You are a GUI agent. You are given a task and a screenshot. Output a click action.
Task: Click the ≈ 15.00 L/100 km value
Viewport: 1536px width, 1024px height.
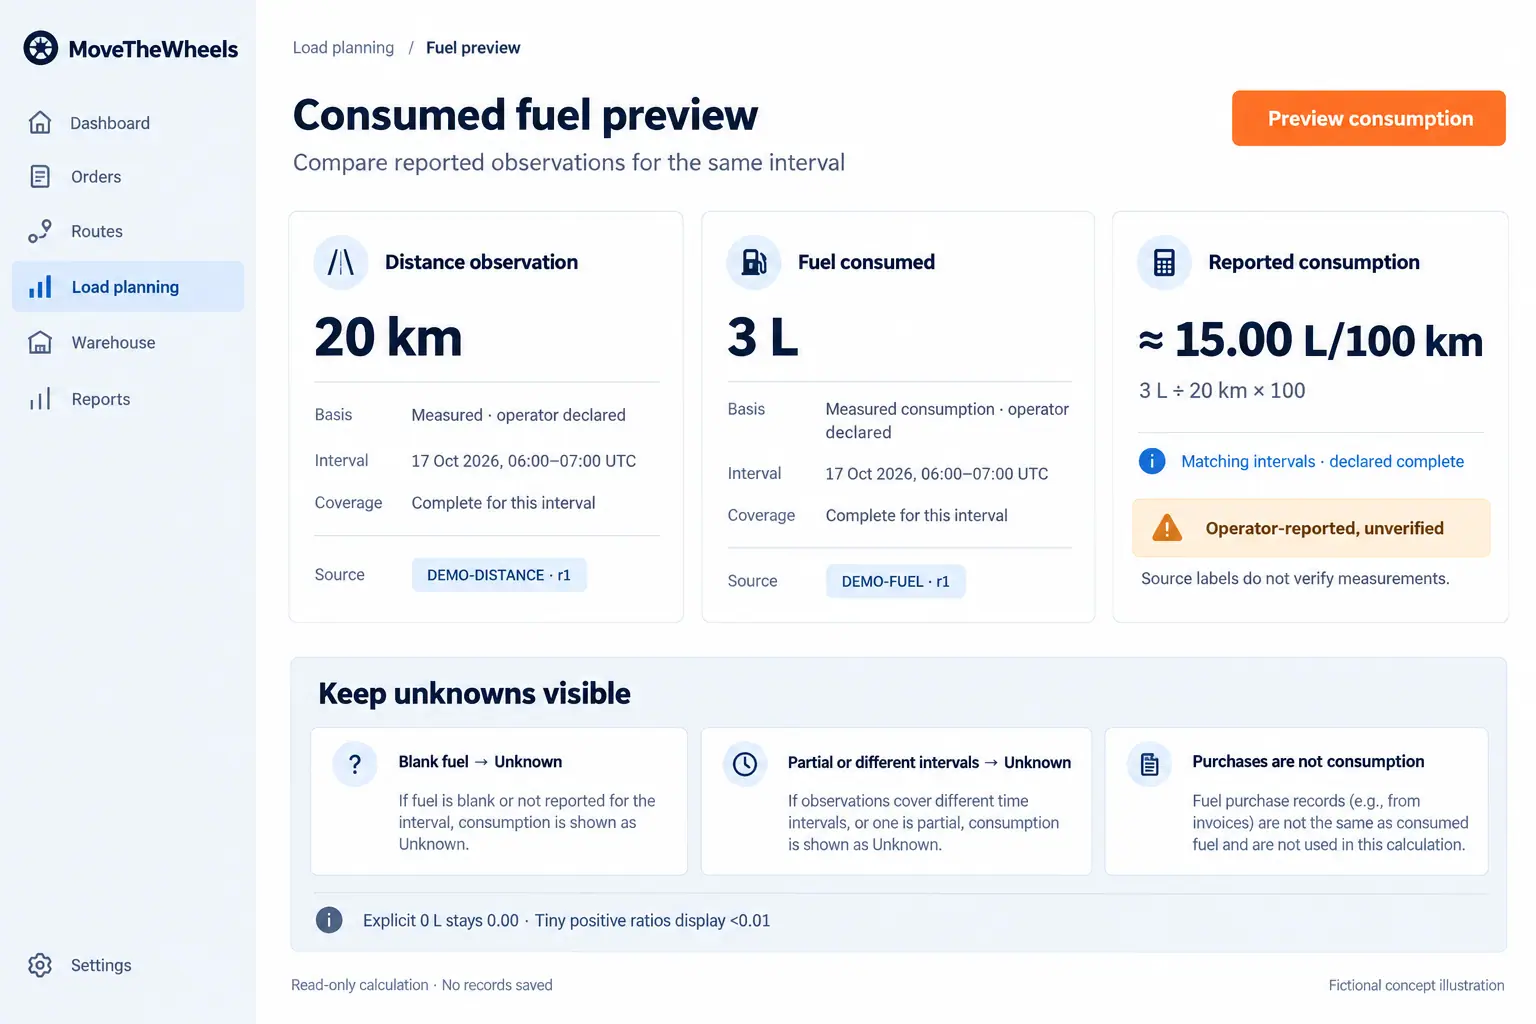tap(1310, 340)
